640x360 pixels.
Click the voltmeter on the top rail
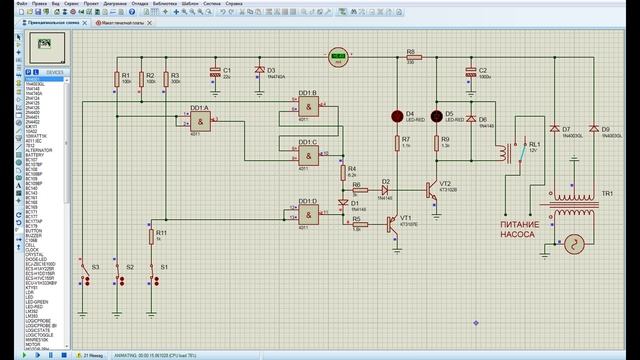pos(338,57)
